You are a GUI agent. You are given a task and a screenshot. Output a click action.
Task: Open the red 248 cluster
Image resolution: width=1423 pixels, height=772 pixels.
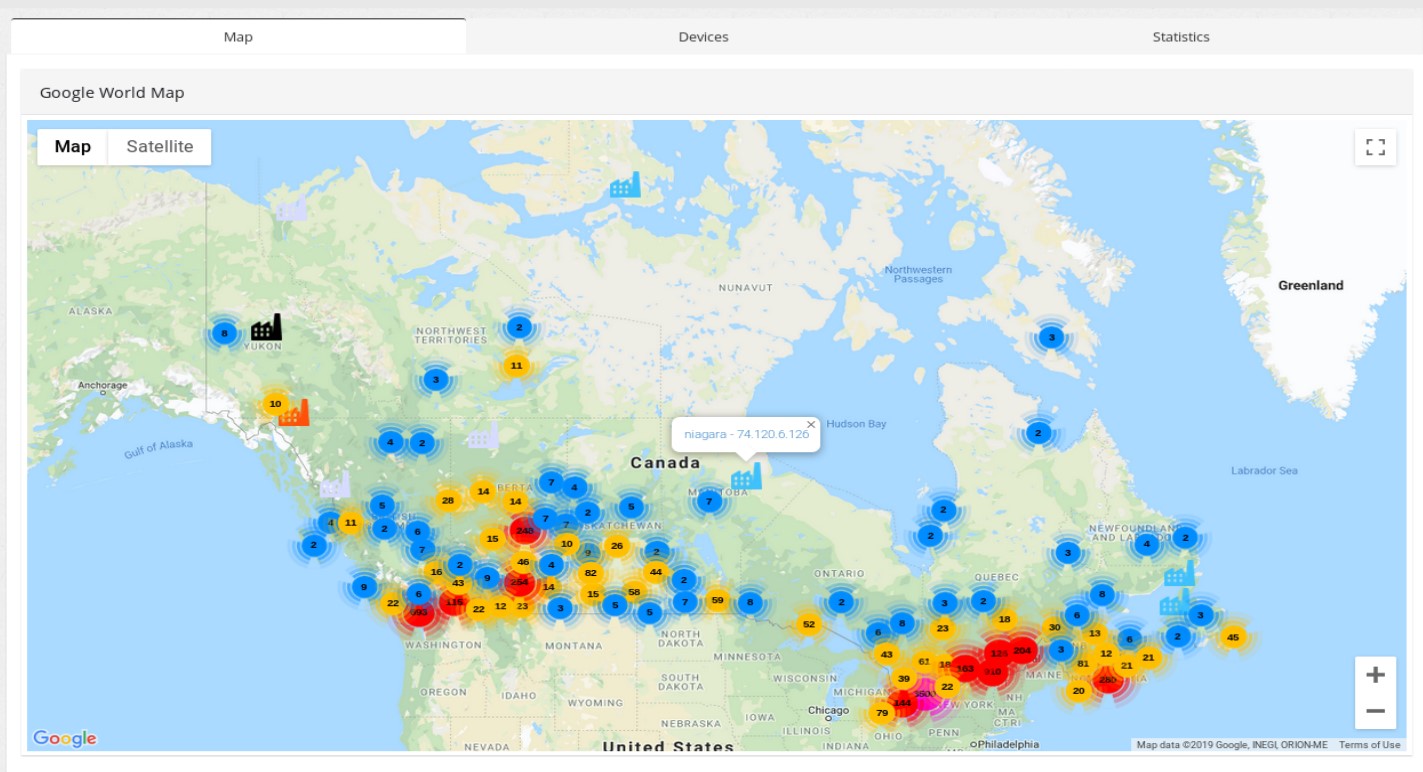click(x=524, y=531)
